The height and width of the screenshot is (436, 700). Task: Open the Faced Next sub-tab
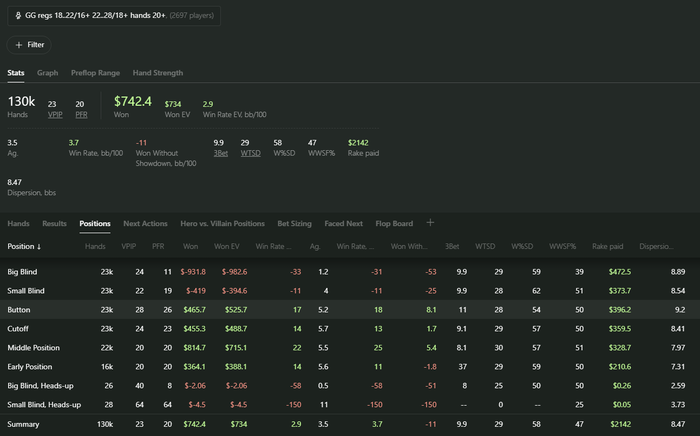pyautogui.click(x=343, y=224)
